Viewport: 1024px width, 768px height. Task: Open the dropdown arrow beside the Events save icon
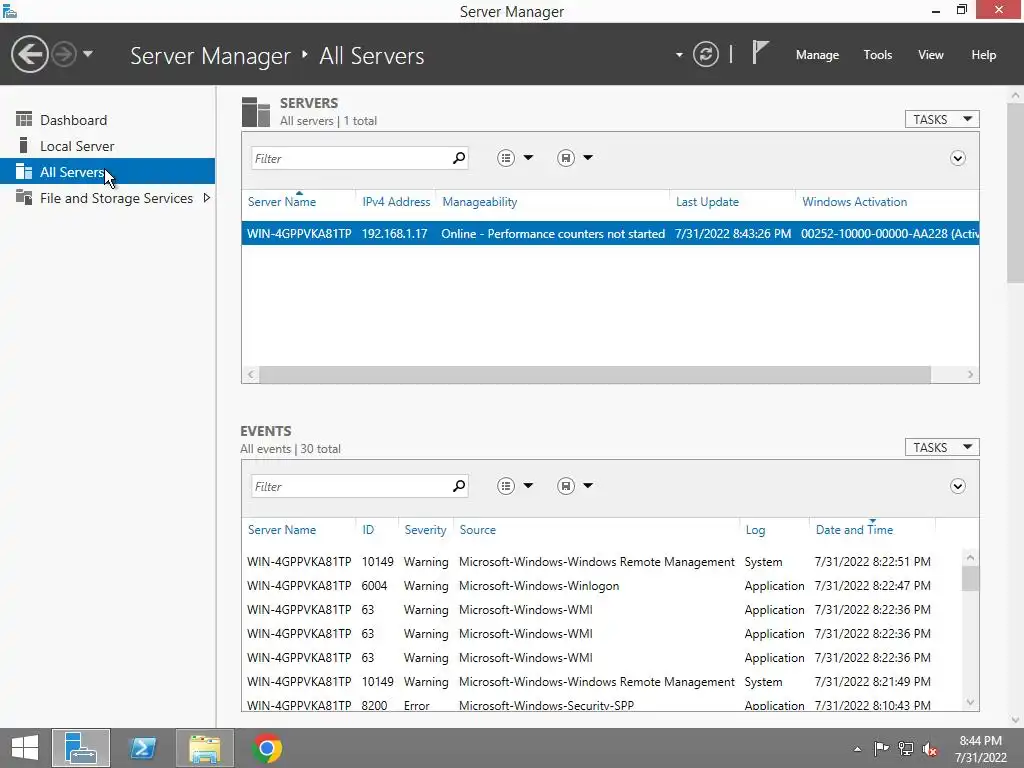click(x=588, y=486)
